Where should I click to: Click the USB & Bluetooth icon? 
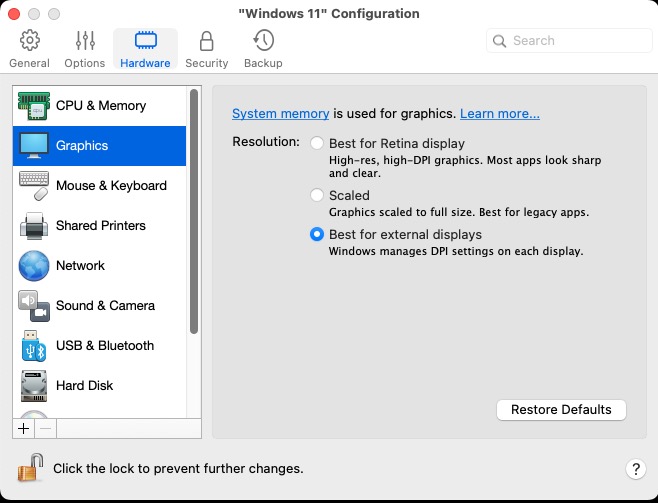tap(34, 346)
